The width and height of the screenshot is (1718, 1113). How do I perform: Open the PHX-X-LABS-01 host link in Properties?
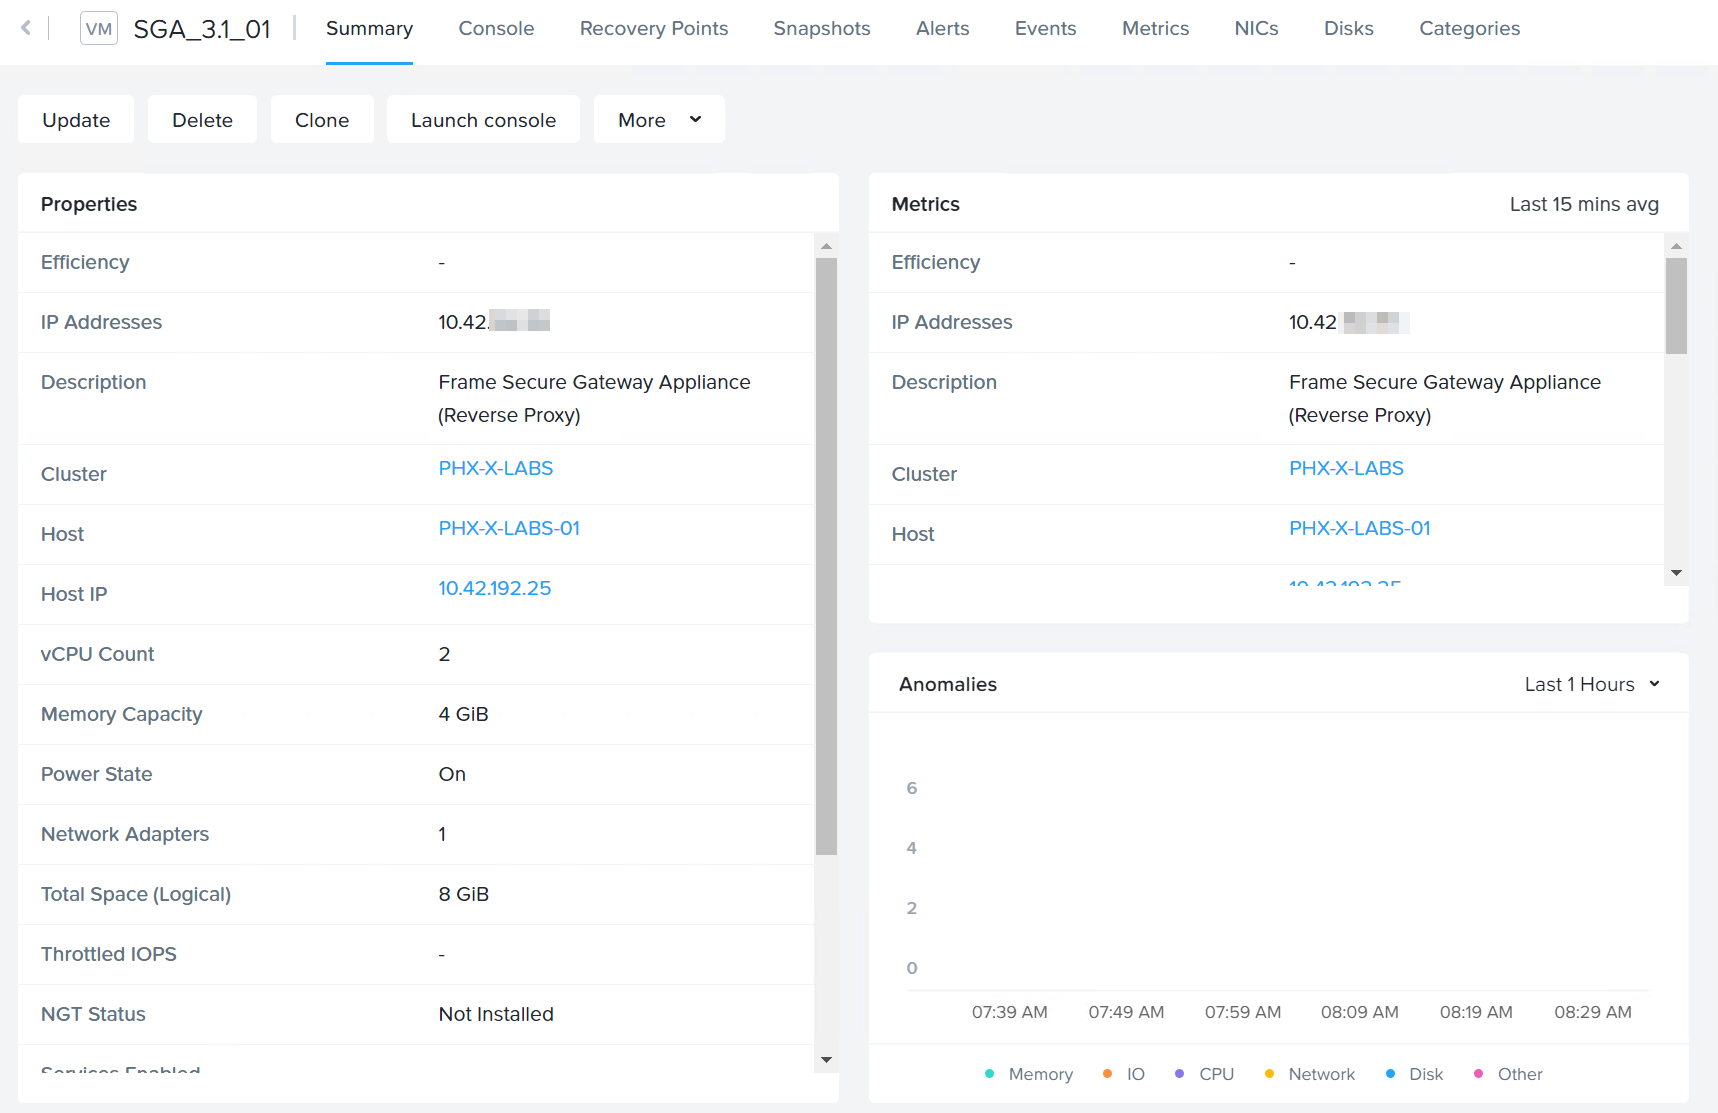point(509,528)
